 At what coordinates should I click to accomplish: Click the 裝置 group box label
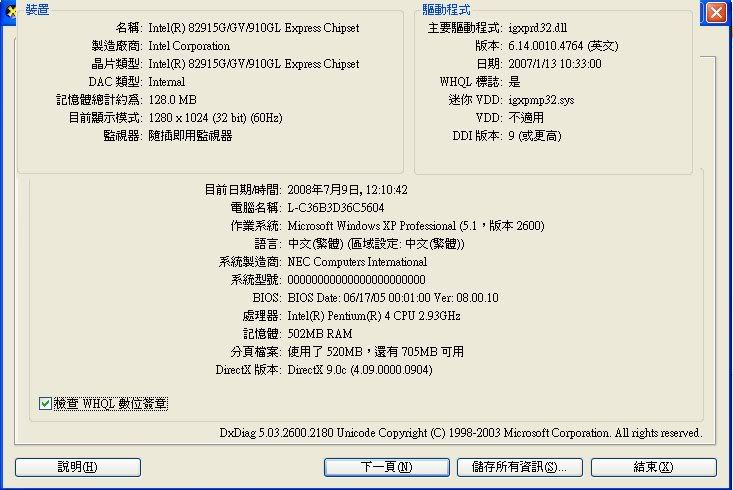pyautogui.click(x=37, y=9)
